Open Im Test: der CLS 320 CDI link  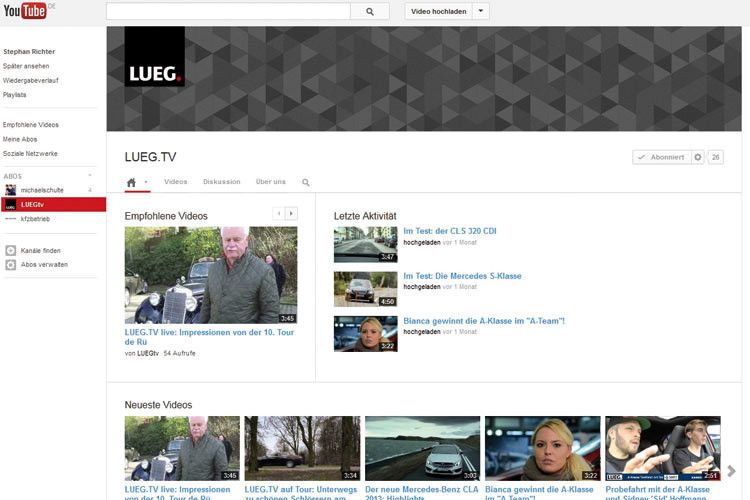click(x=450, y=231)
